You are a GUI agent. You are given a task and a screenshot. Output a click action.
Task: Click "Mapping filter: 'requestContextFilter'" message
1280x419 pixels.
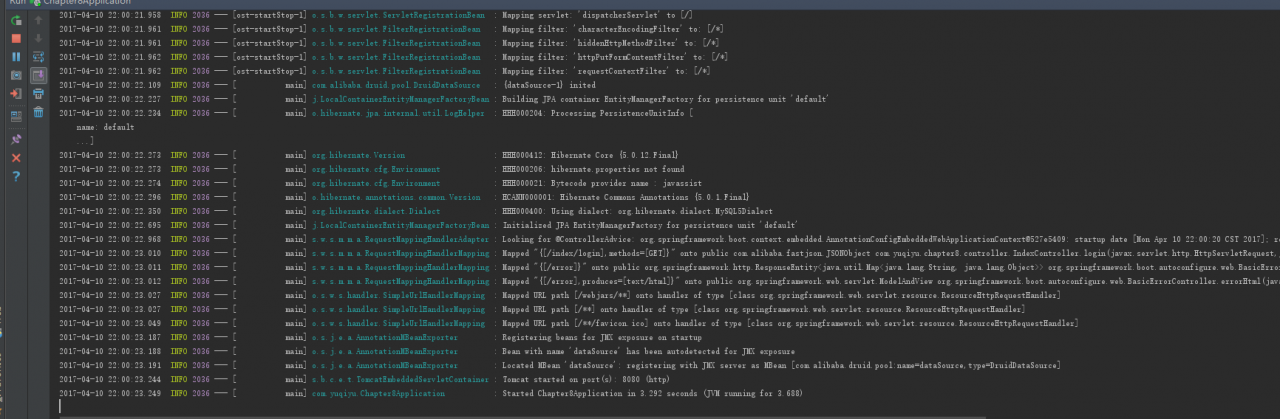(x=606, y=72)
